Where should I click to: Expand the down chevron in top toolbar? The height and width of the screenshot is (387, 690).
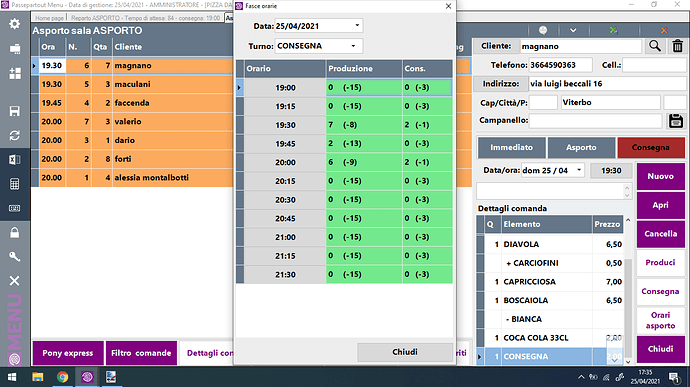(573, 30)
